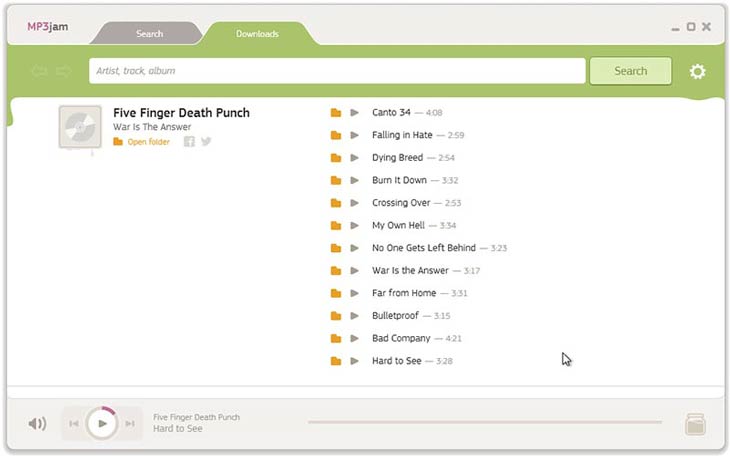Click the playback progress bar

[x=484, y=422]
